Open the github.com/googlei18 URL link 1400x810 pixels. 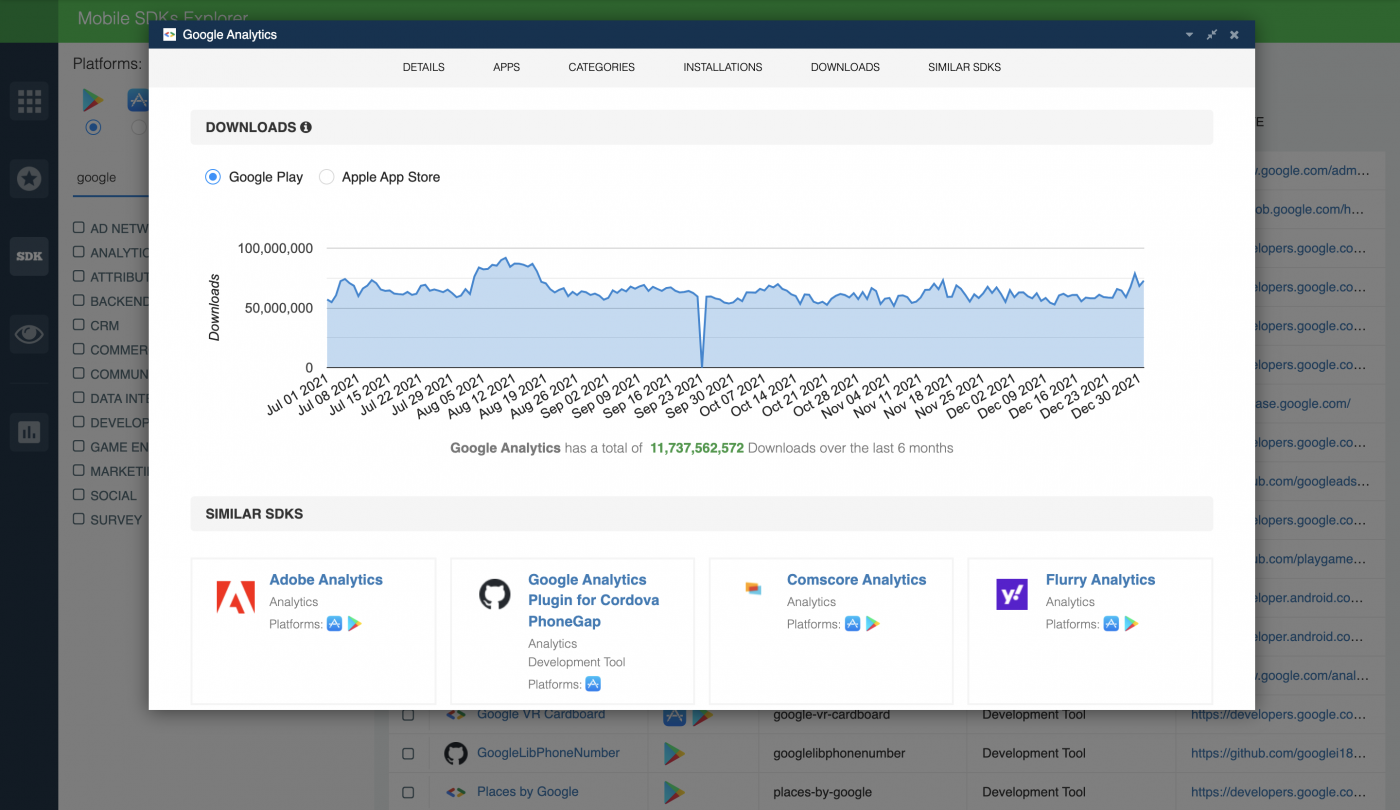pos(1278,753)
